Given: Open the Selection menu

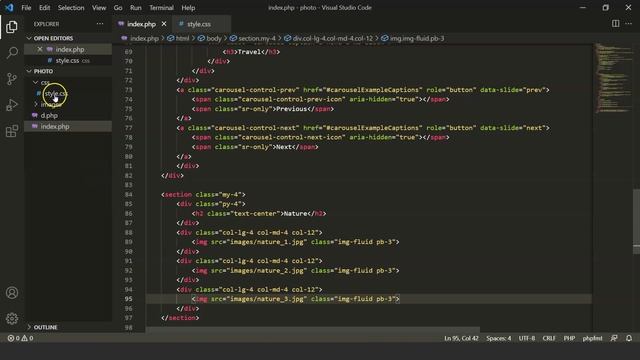Looking at the screenshot, I should pyautogui.click(x=71, y=8).
